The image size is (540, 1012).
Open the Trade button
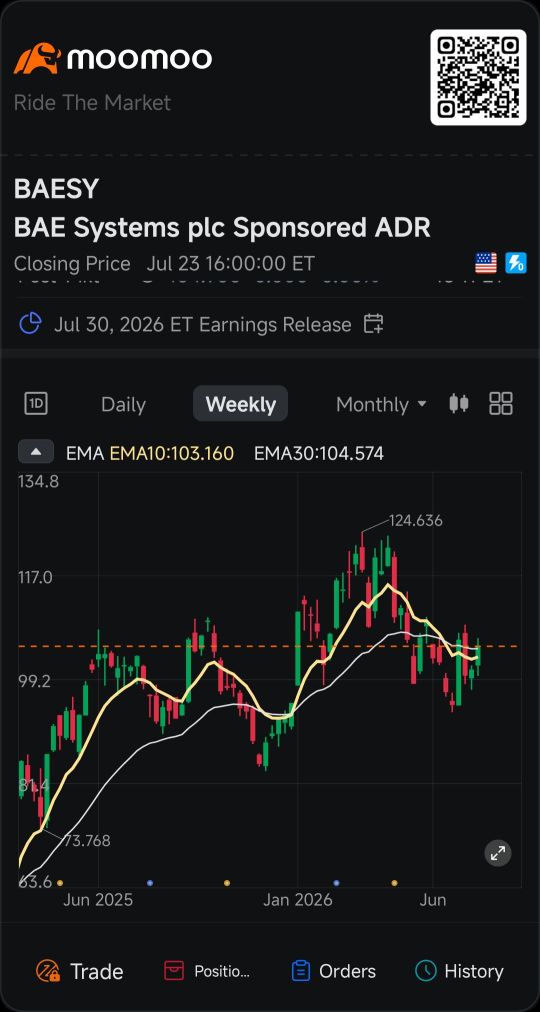point(79,971)
